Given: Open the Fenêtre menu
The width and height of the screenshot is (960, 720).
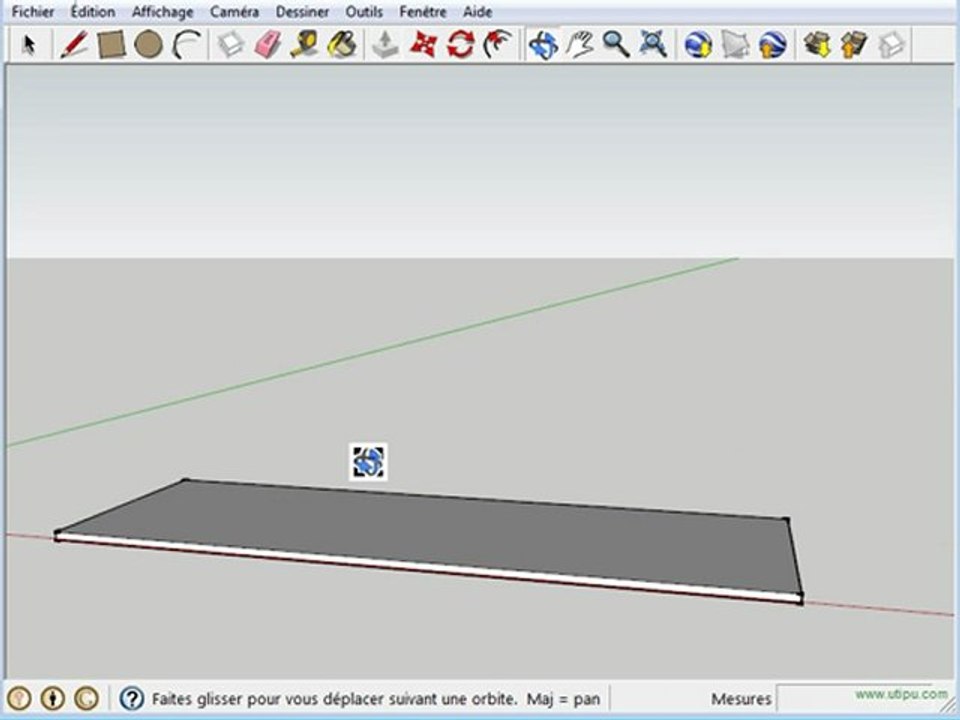Looking at the screenshot, I should [x=422, y=12].
